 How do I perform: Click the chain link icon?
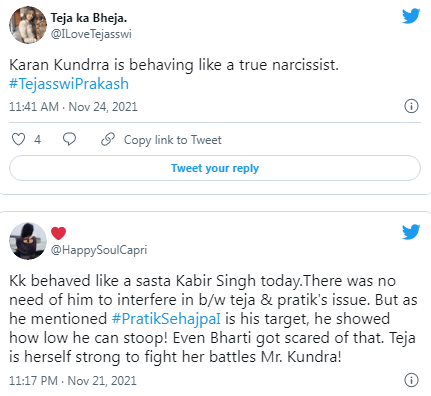(x=108, y=139)
